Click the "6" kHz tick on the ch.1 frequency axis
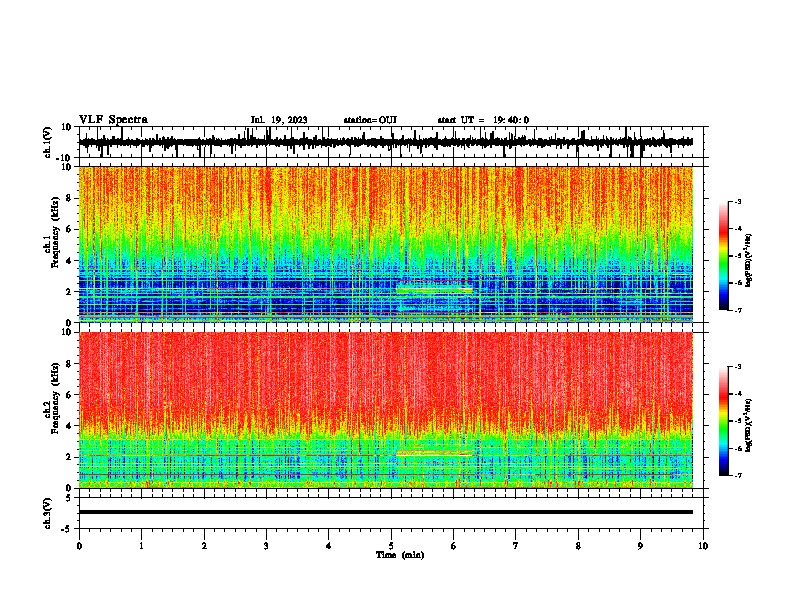The height and width of the screenshot is (612, 792). (x=69, y=230)
